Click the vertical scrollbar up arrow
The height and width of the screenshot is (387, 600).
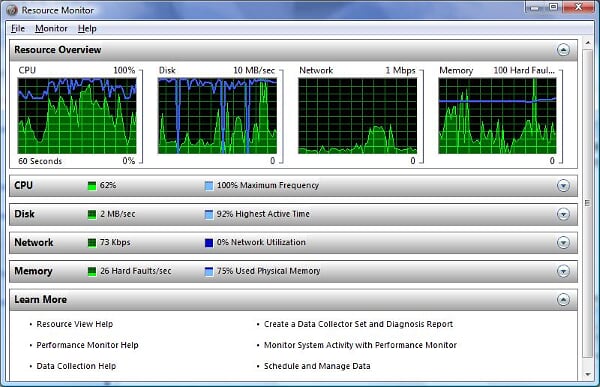588,43
